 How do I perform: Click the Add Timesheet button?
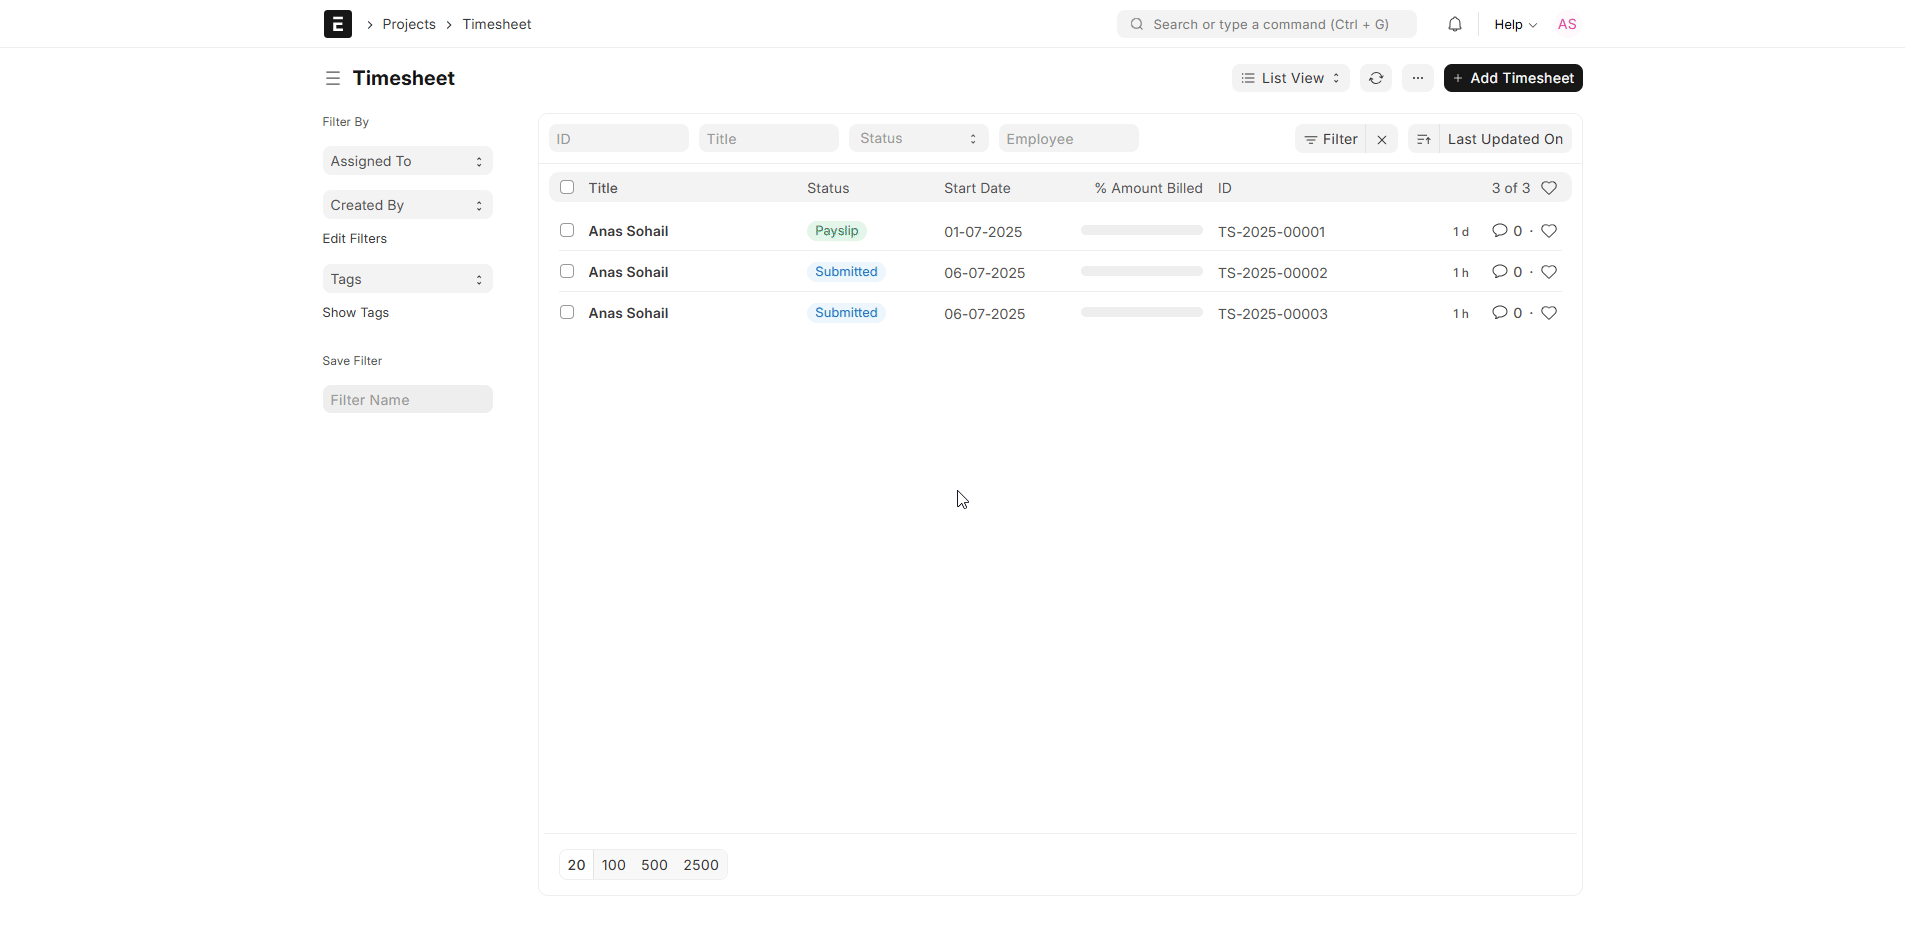point(1512,78)
